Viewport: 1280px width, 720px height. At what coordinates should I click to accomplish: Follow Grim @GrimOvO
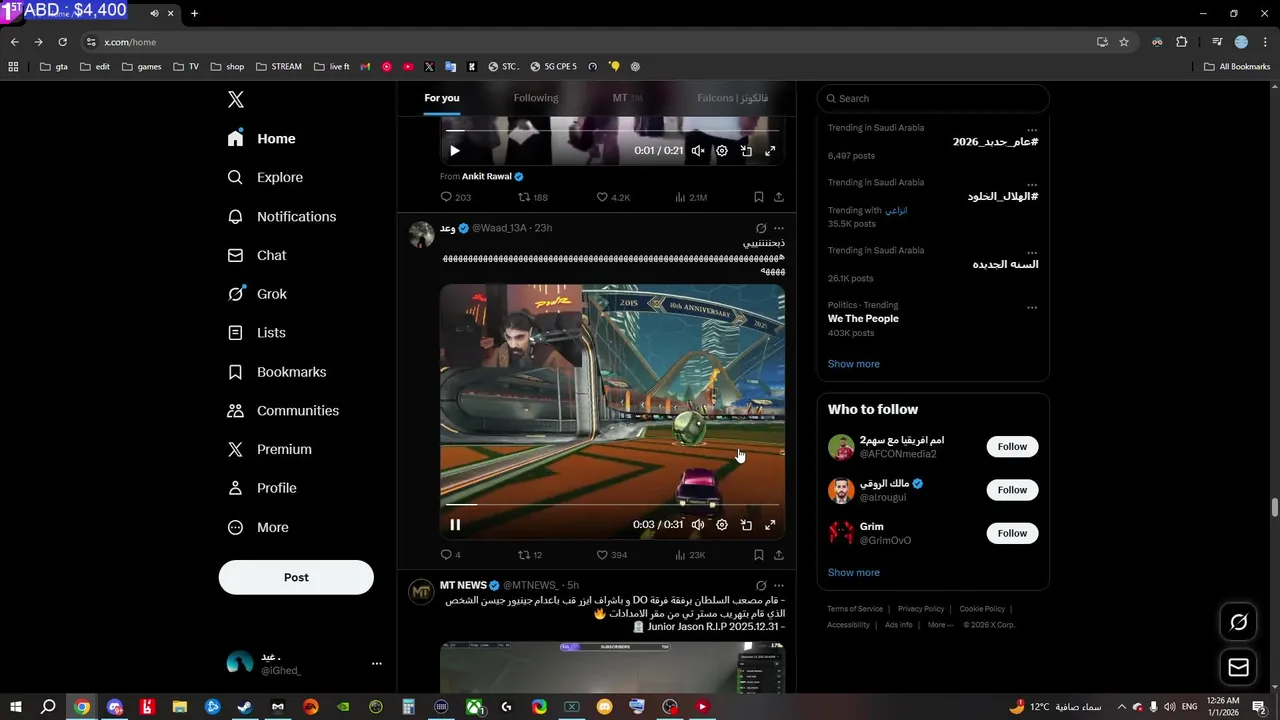[1012, 533]
